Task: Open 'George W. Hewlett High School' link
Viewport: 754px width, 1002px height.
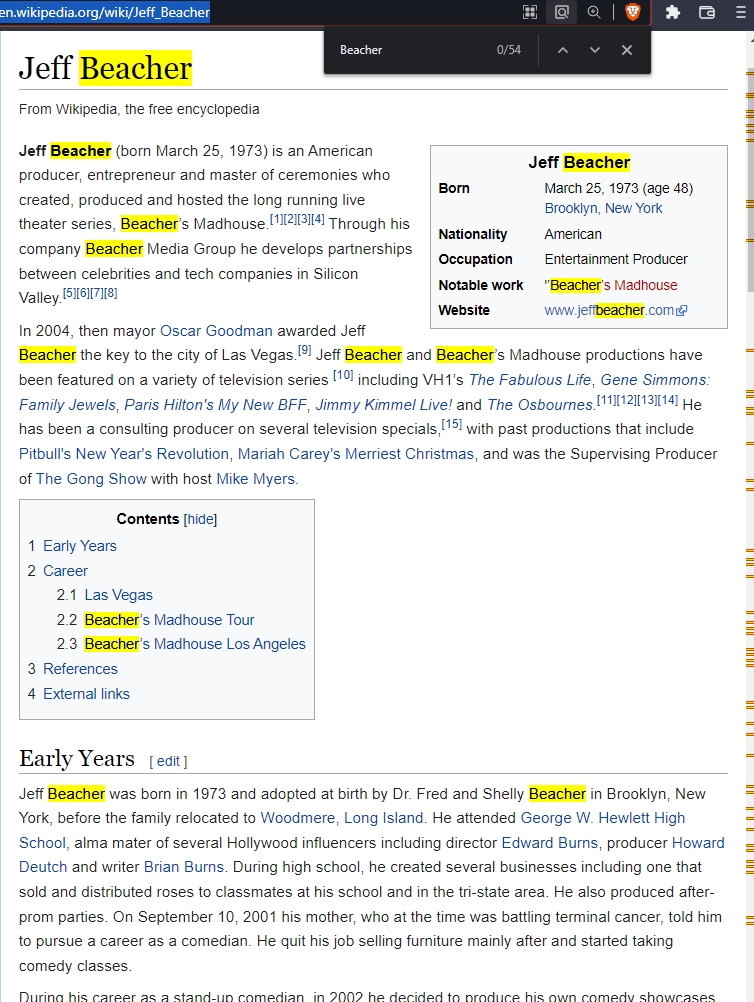Action: [x=603, y=818]
